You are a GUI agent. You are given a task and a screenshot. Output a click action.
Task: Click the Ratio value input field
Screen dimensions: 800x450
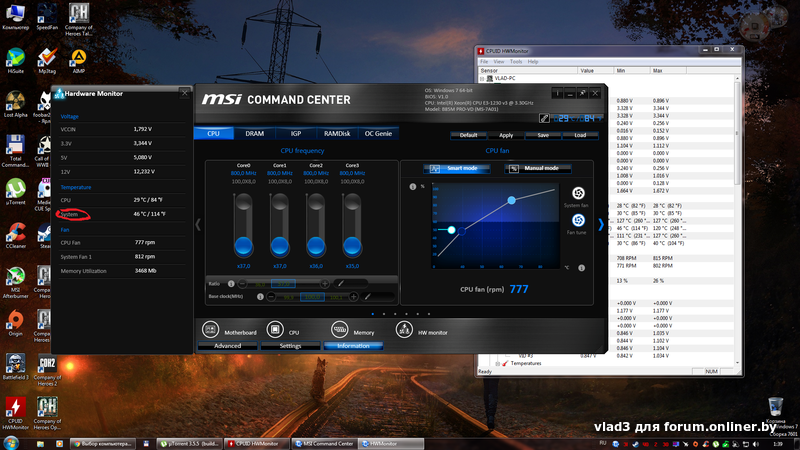click(x=283, y=284)
